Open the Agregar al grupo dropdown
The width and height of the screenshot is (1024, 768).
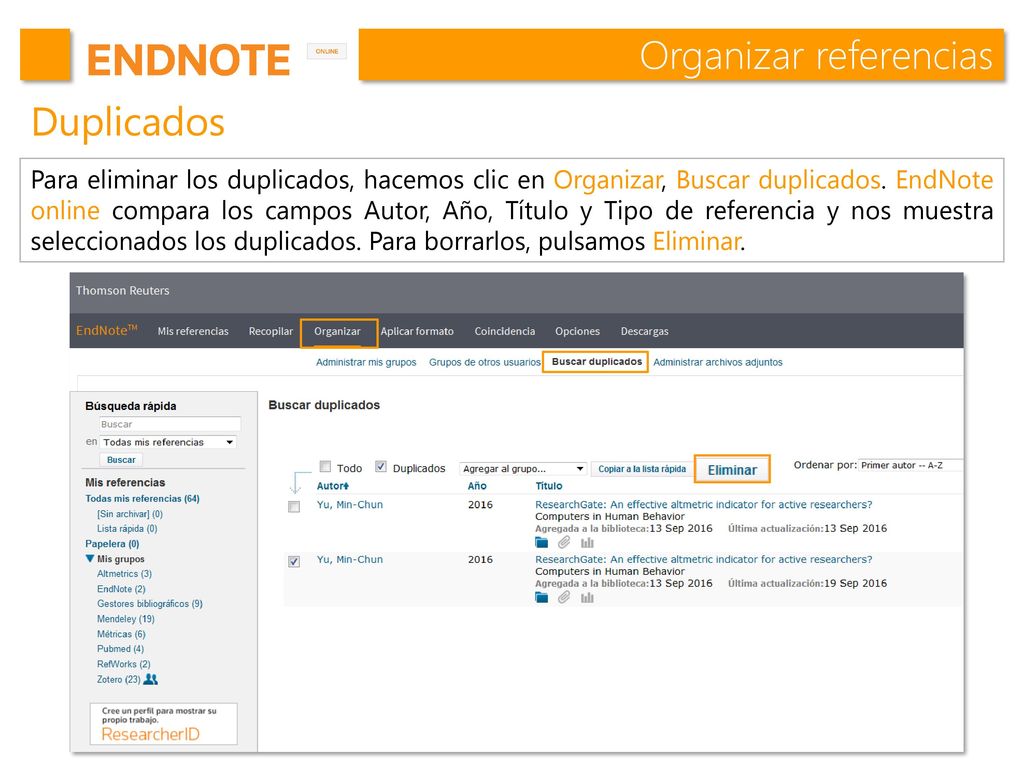pyautogui.click(x=522, y=468)
